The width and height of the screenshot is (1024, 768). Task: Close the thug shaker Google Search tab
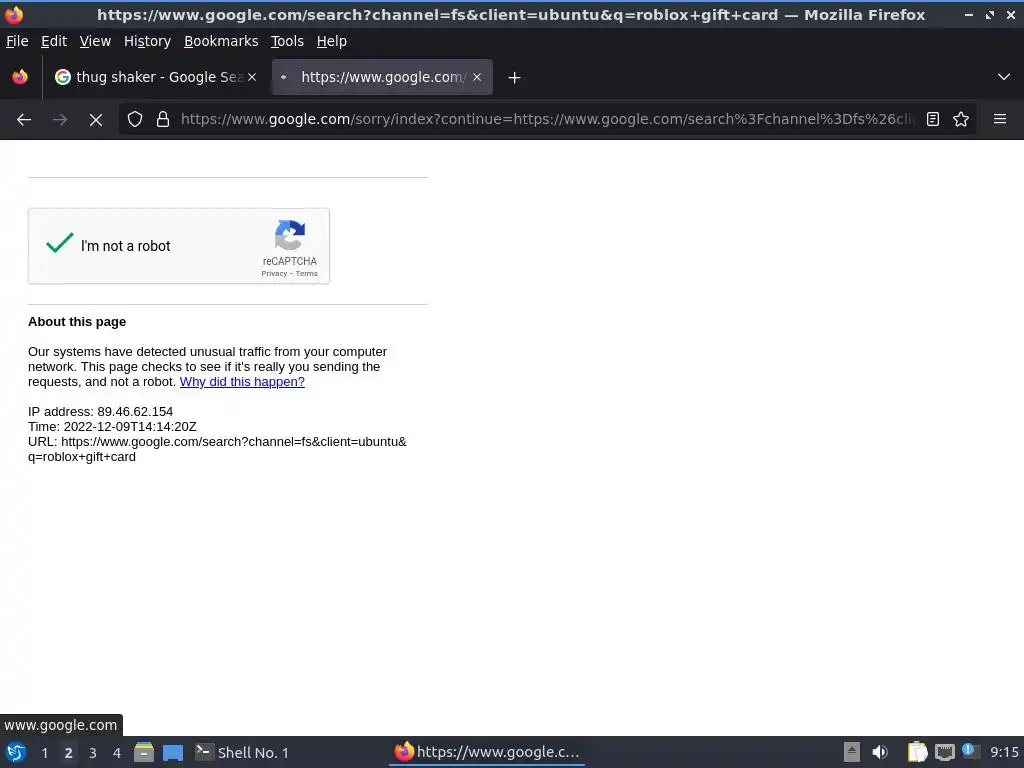(252, 77)
